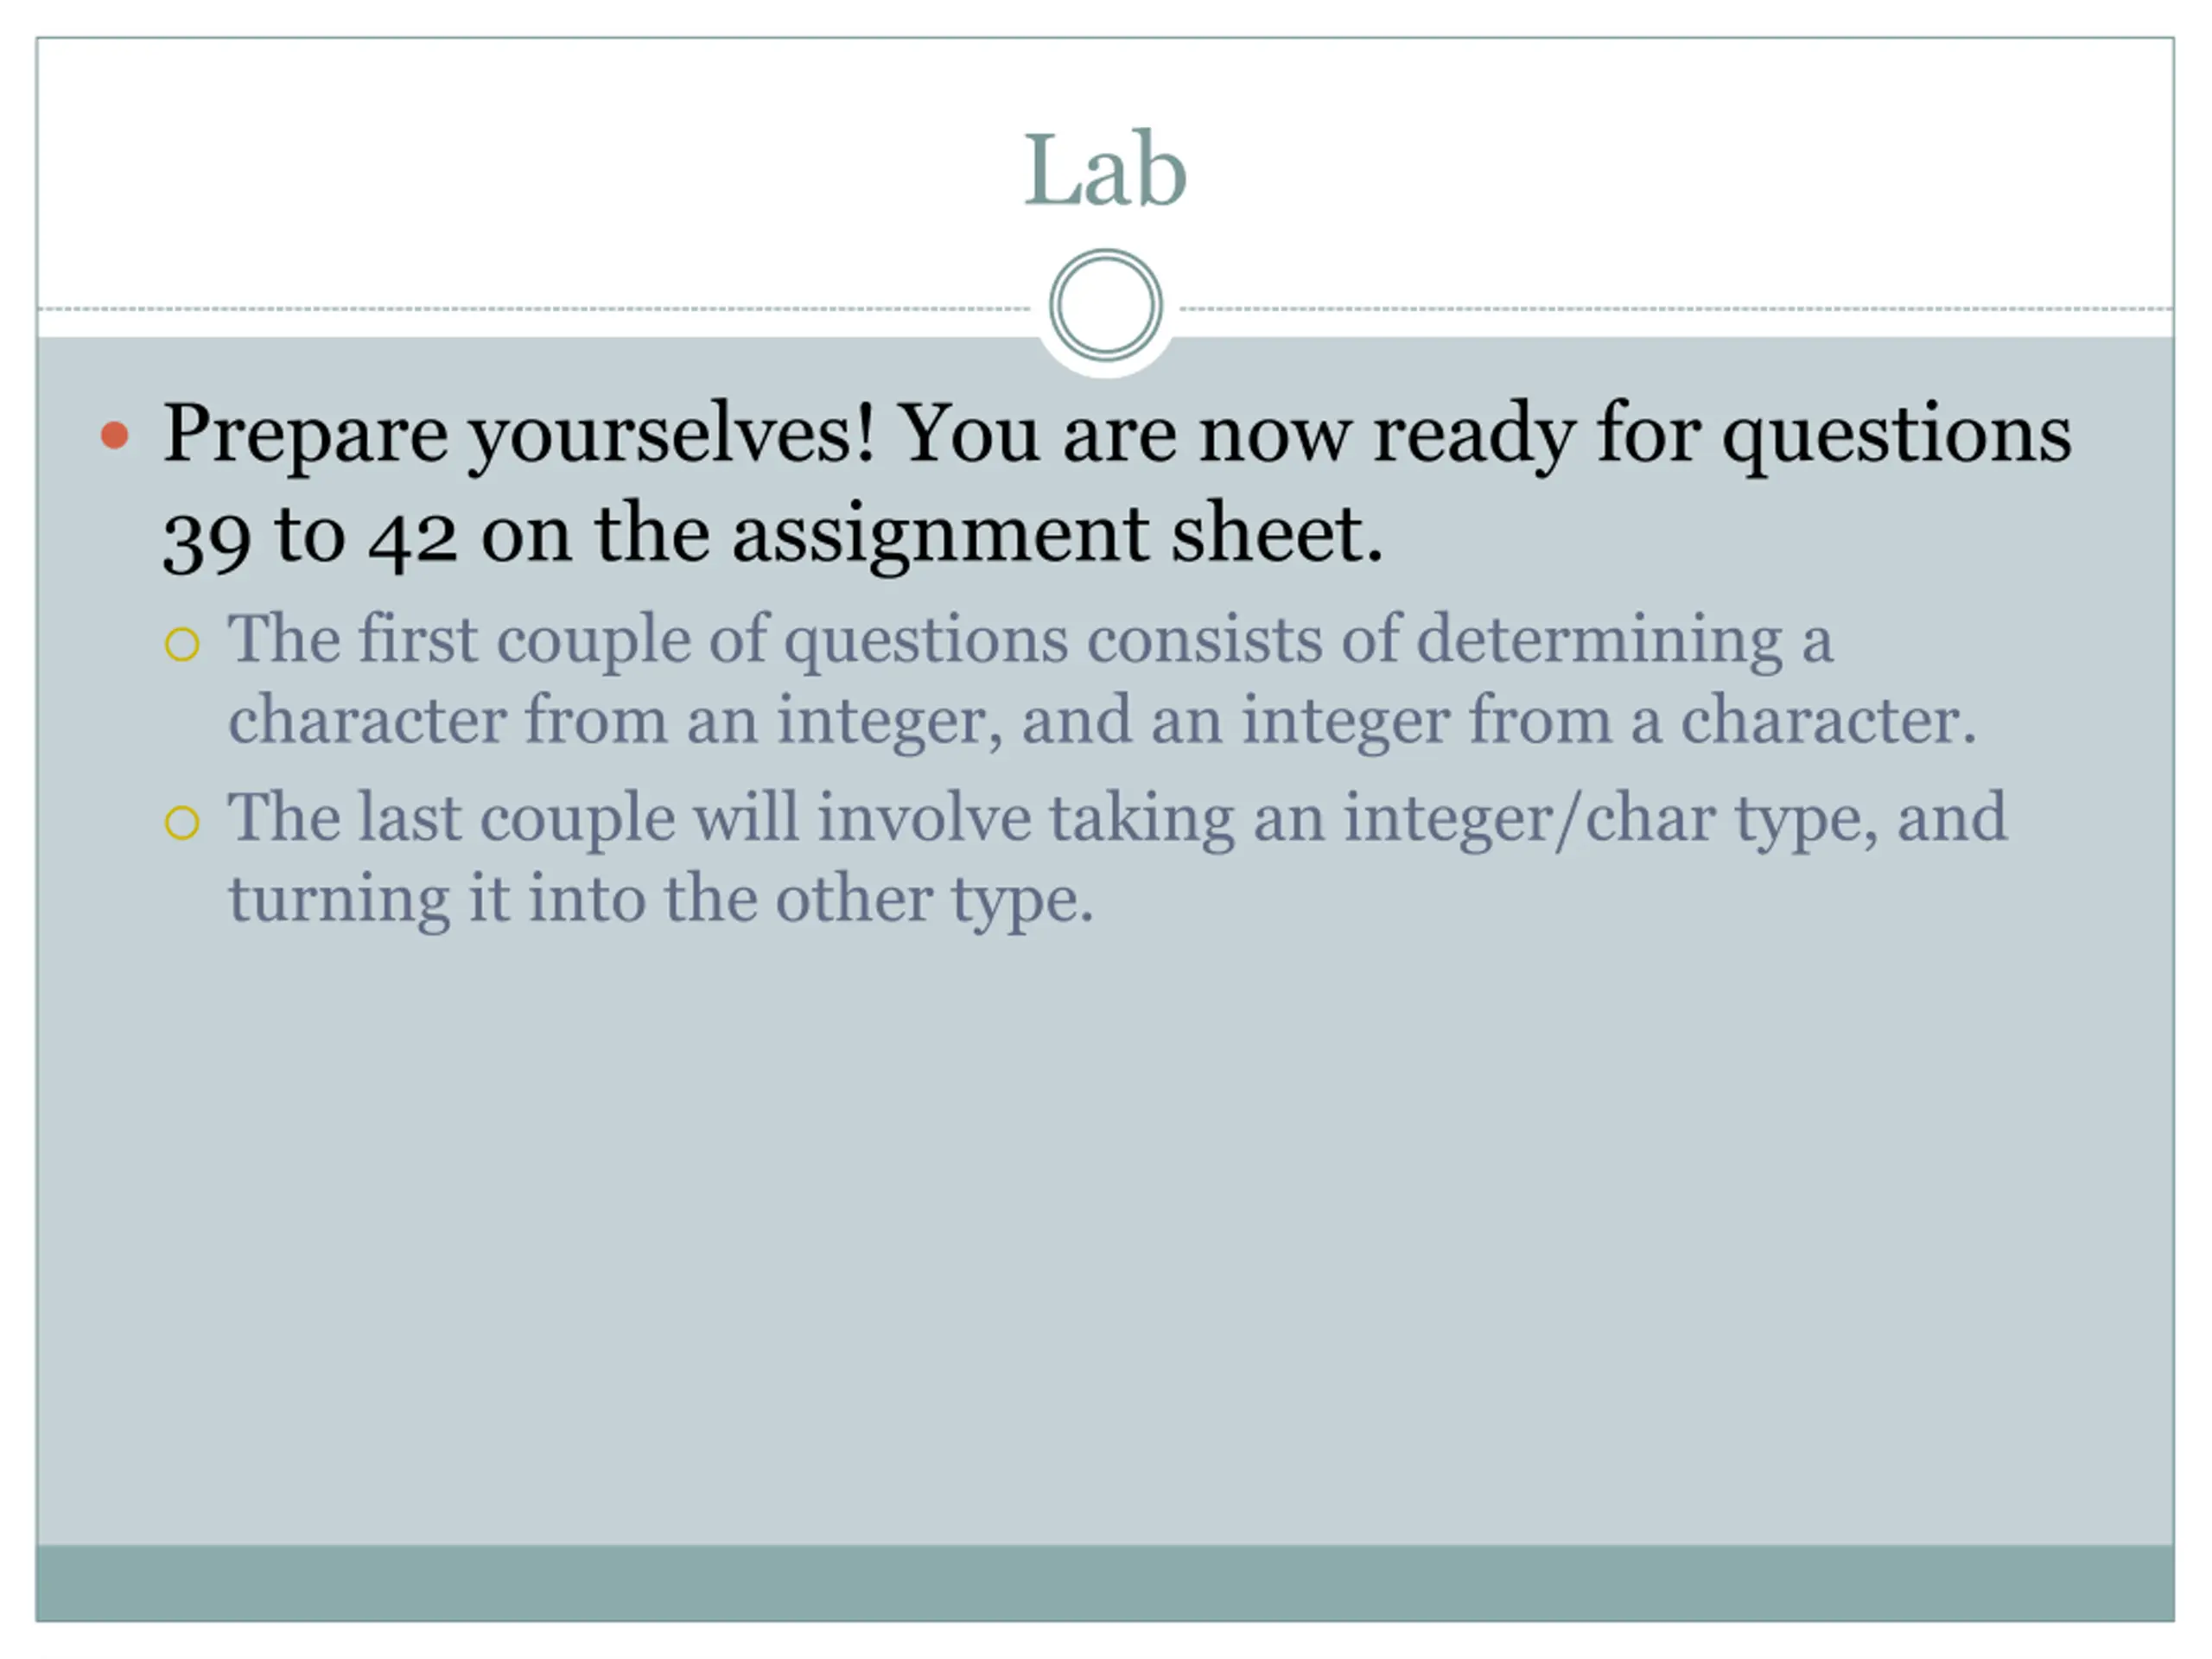
Task: Click the words 'You are now ready'
Action: click(1237, 436)
